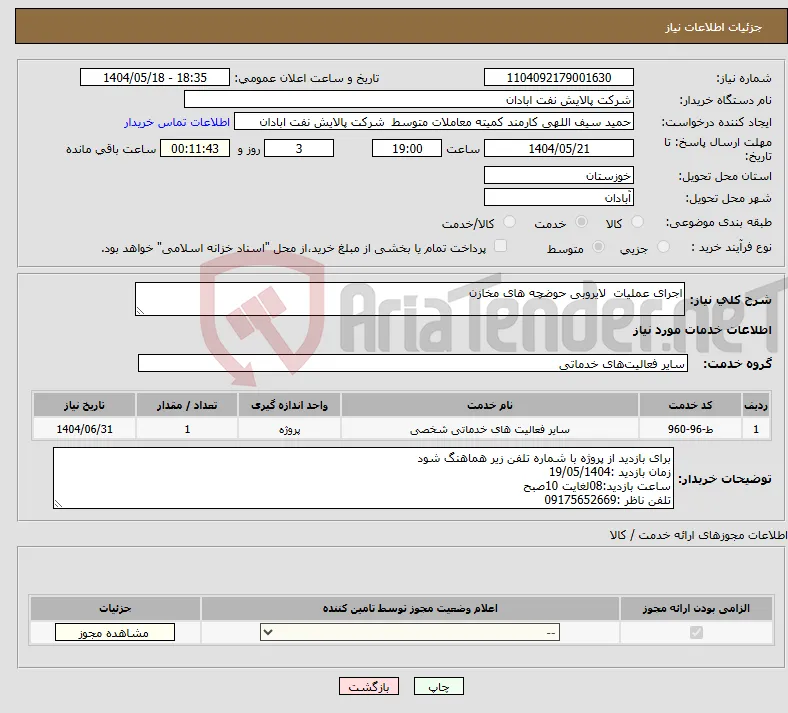Click the شرح کلی نیاز text area
The width and height of the screenshot is (788, 713).
(x=410, y=299)
